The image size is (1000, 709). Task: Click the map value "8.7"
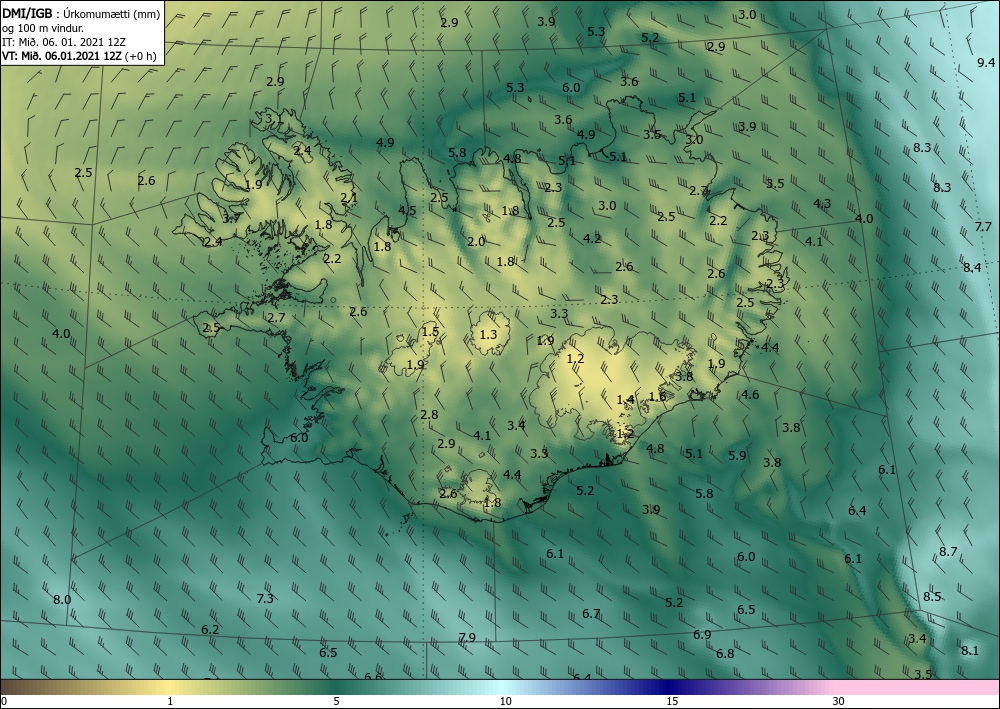(948, 552)
